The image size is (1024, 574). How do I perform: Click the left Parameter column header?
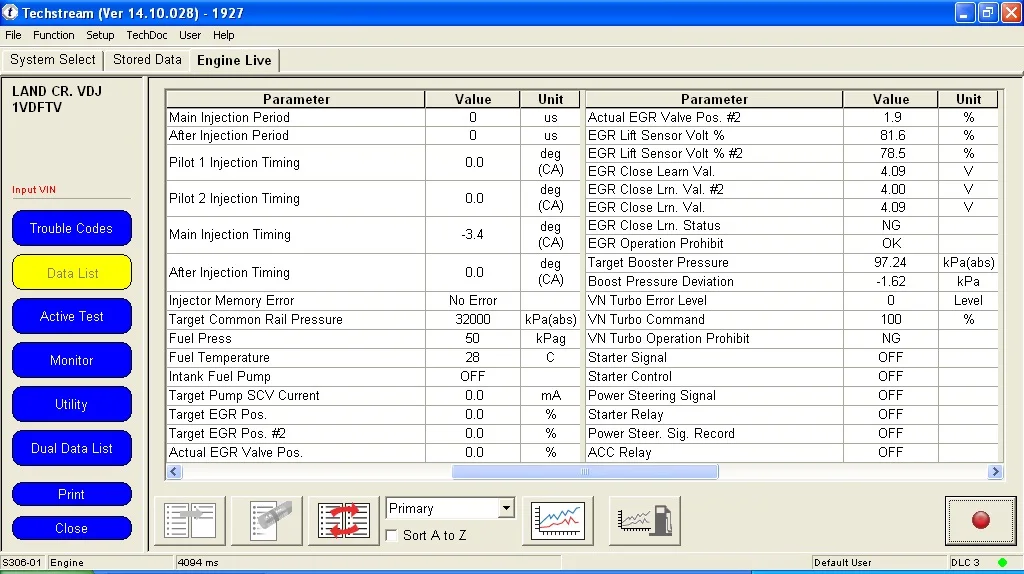click(296, 99)
